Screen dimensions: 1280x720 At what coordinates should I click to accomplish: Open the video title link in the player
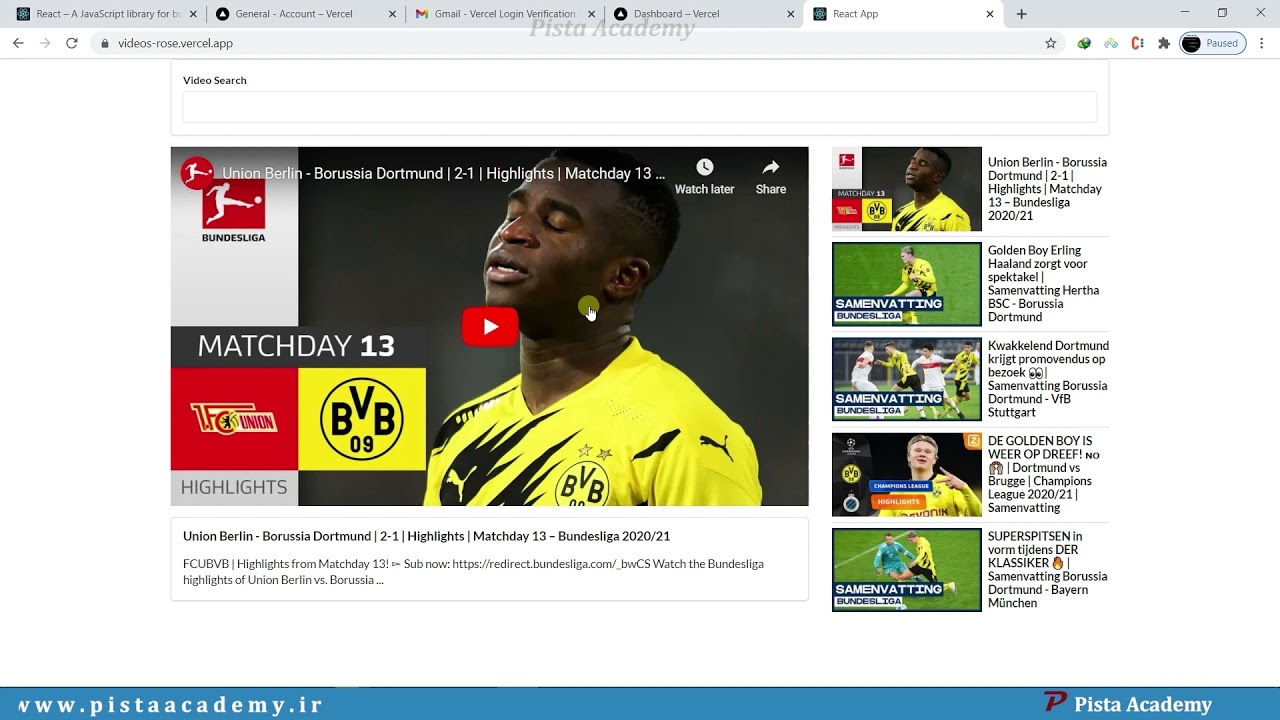[x=443, y=173]
